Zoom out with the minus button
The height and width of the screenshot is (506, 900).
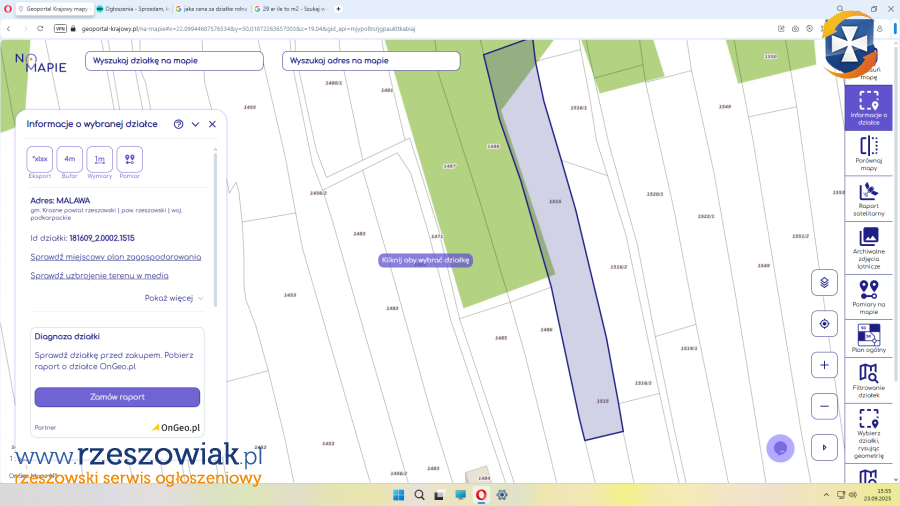pos(824,407)
